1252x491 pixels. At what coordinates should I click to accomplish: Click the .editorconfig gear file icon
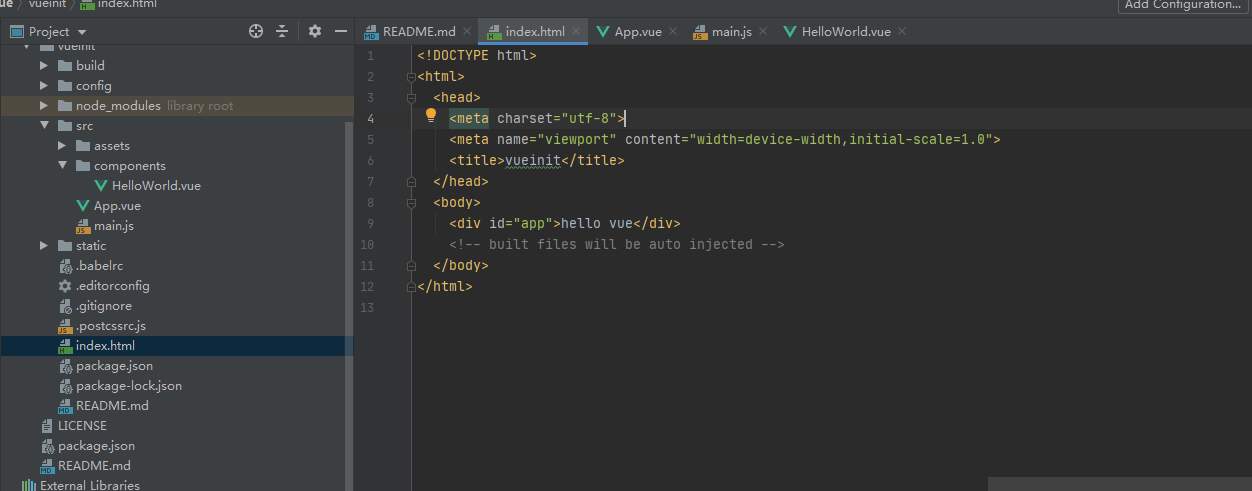[x=65, y=286]
